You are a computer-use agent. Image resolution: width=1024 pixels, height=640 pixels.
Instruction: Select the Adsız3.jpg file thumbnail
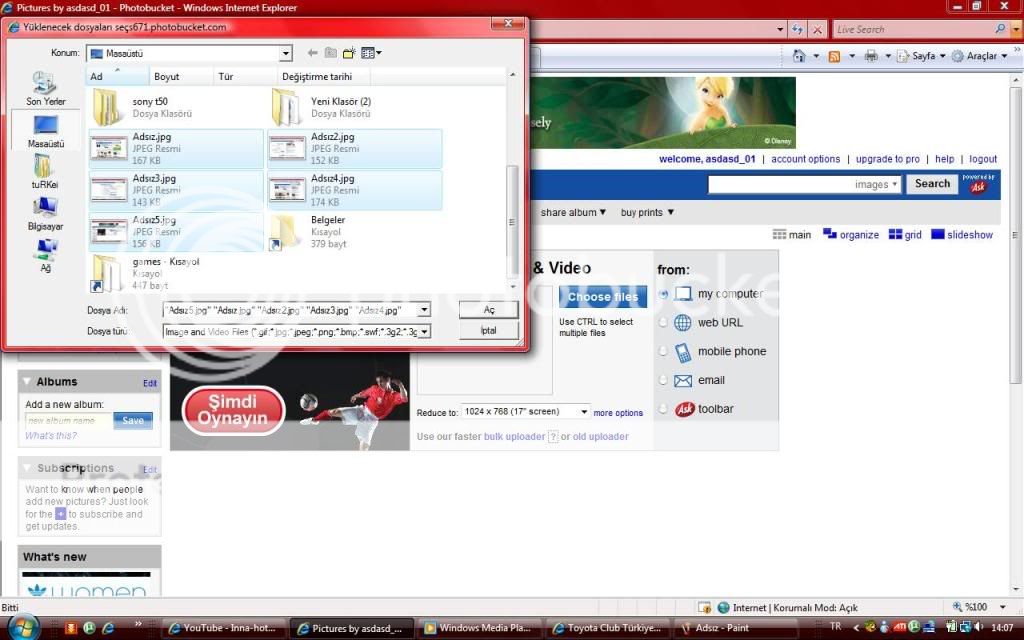[110, 189]
